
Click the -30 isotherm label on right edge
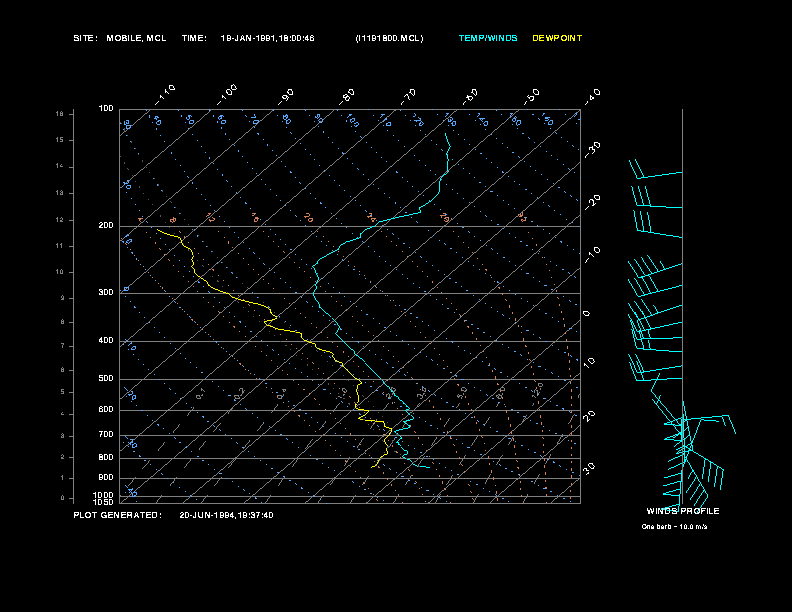point(593,149)
